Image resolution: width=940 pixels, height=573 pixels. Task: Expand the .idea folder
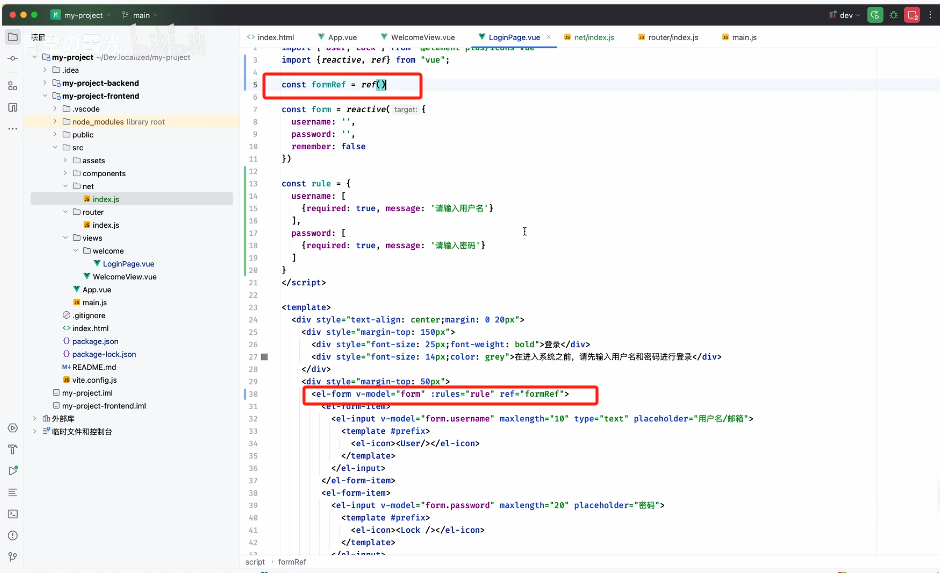point(45,70)
